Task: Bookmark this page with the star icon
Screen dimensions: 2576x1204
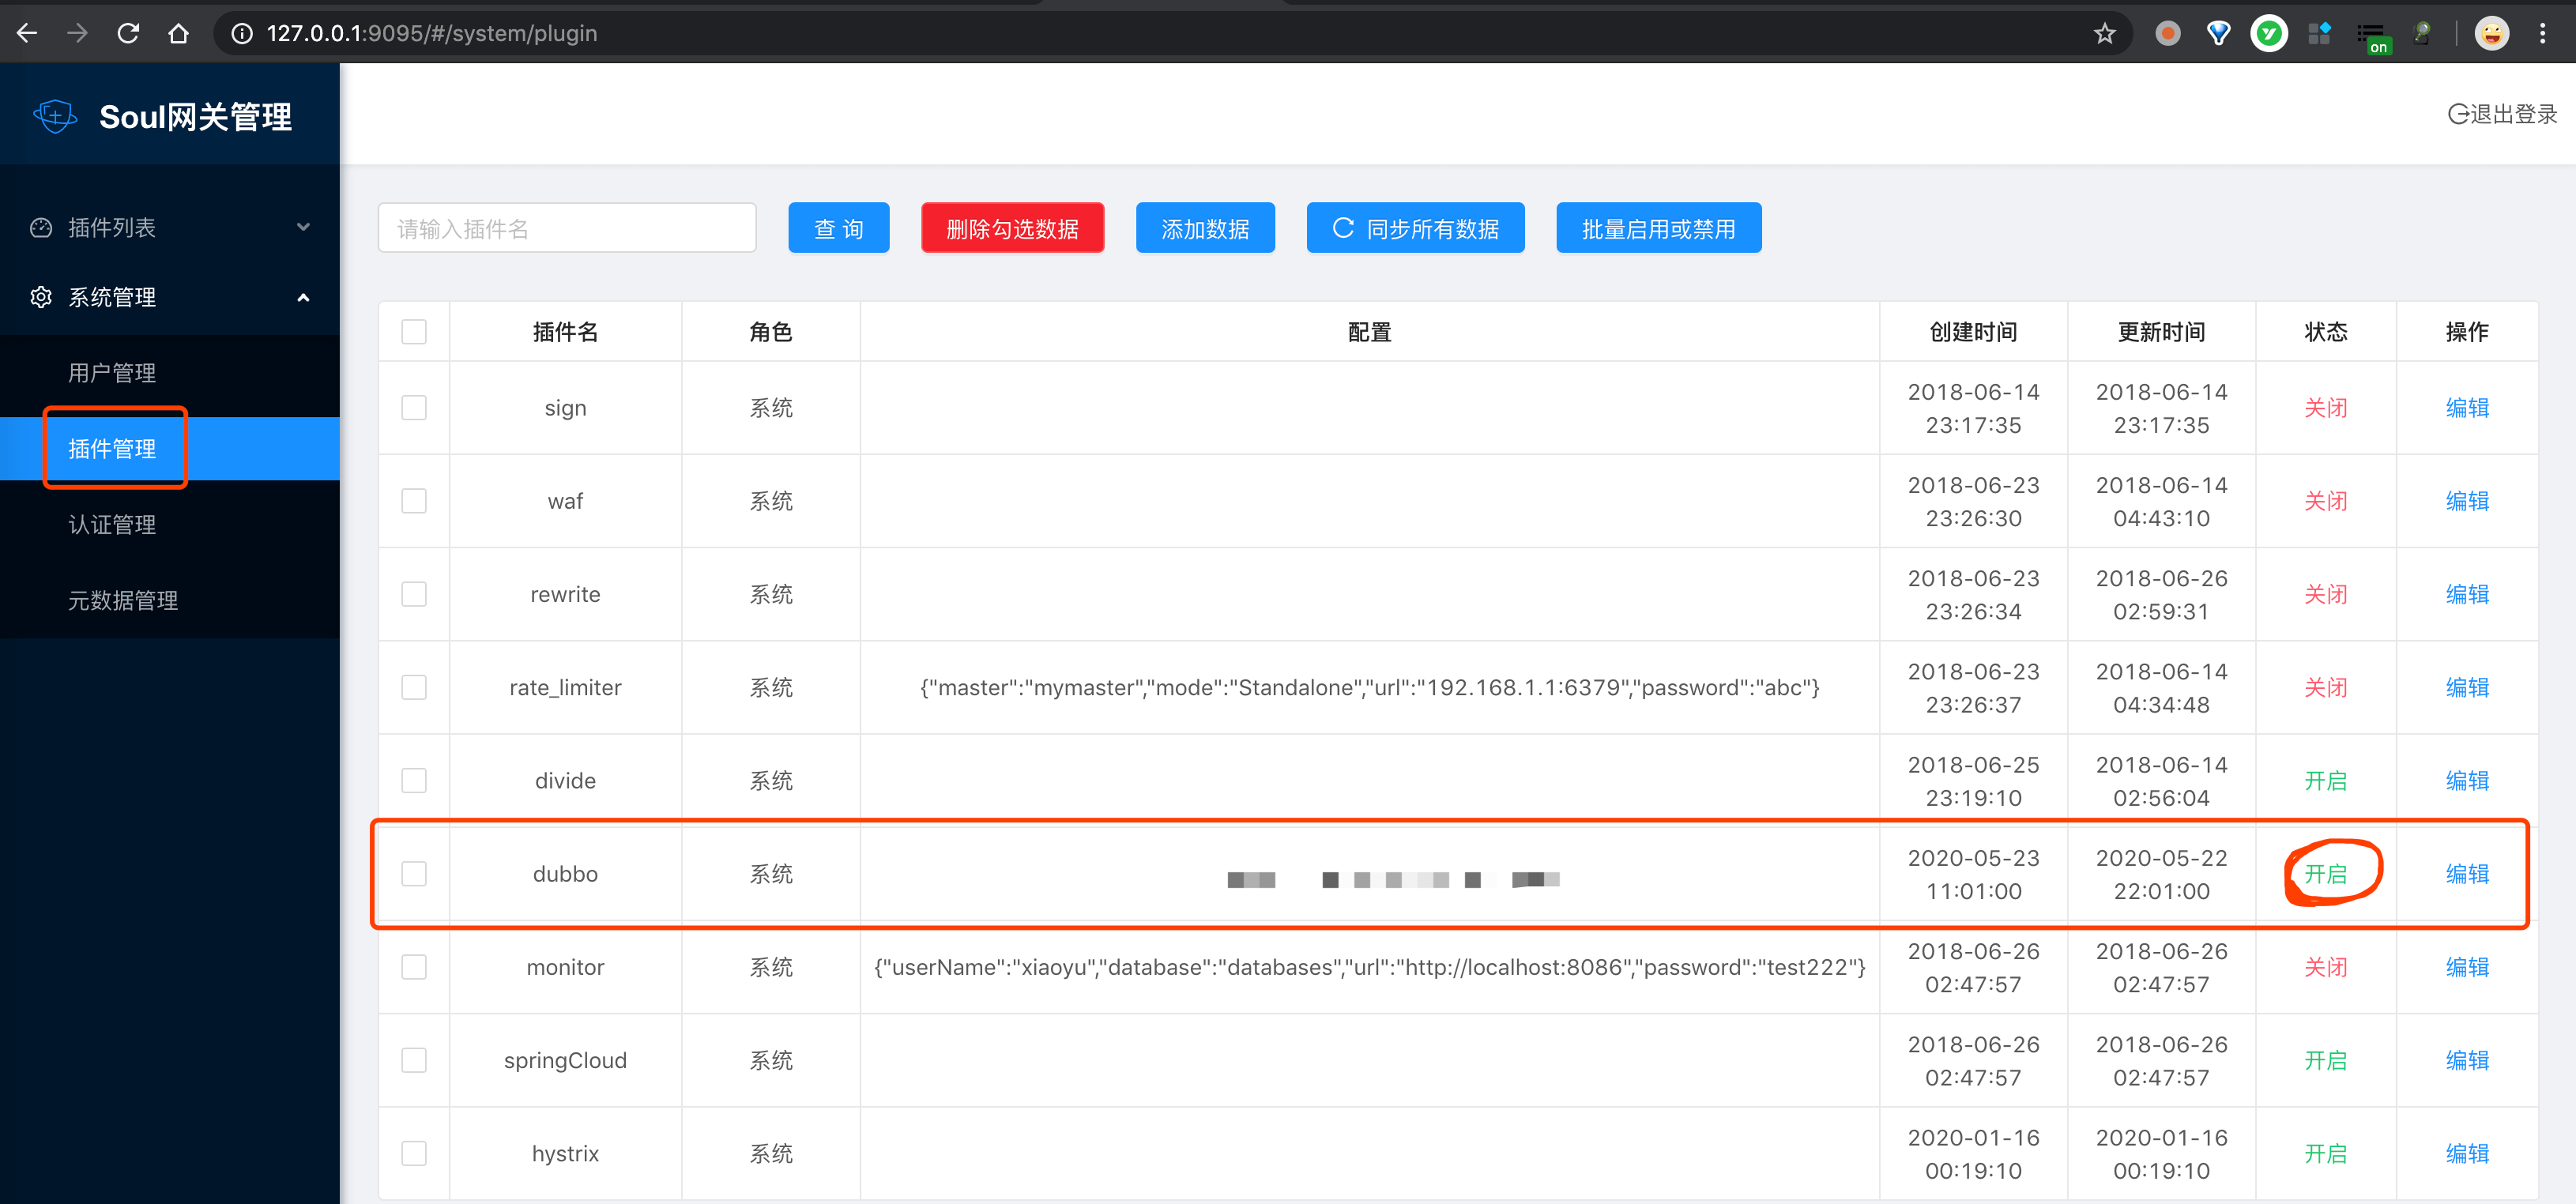Action: [2104, 33]
